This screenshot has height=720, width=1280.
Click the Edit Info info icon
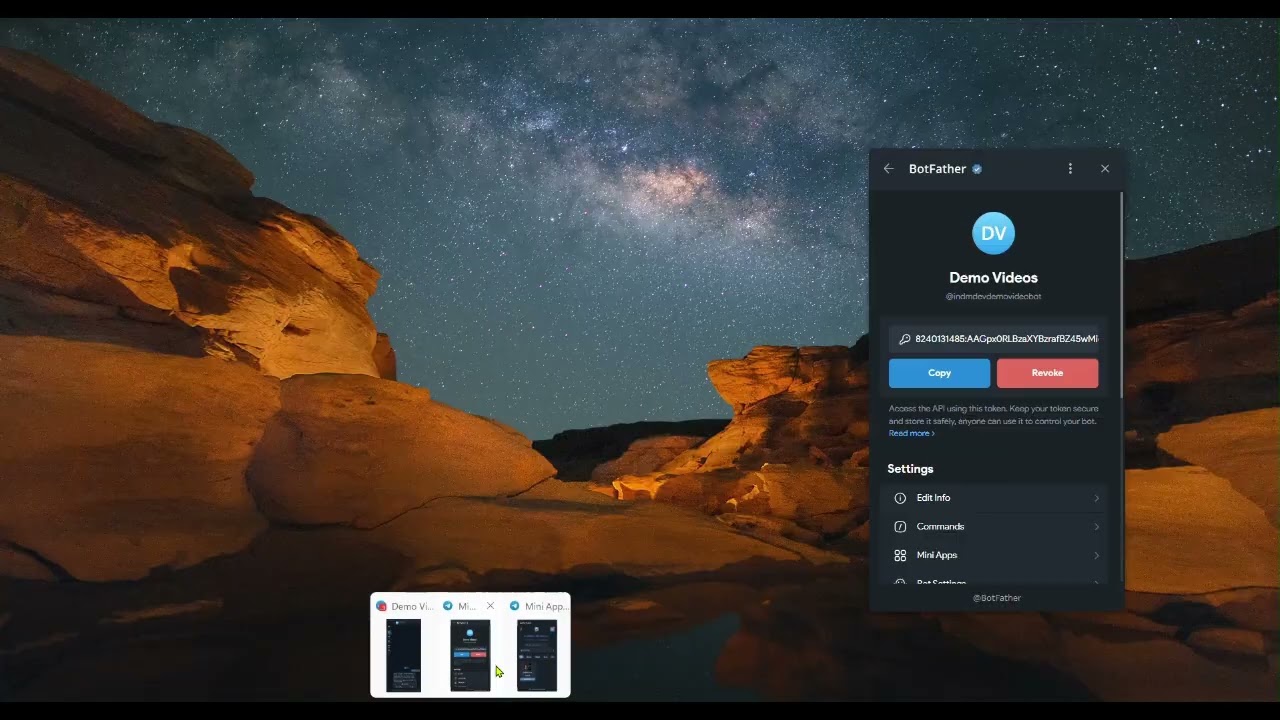click(x=900, y=498)
